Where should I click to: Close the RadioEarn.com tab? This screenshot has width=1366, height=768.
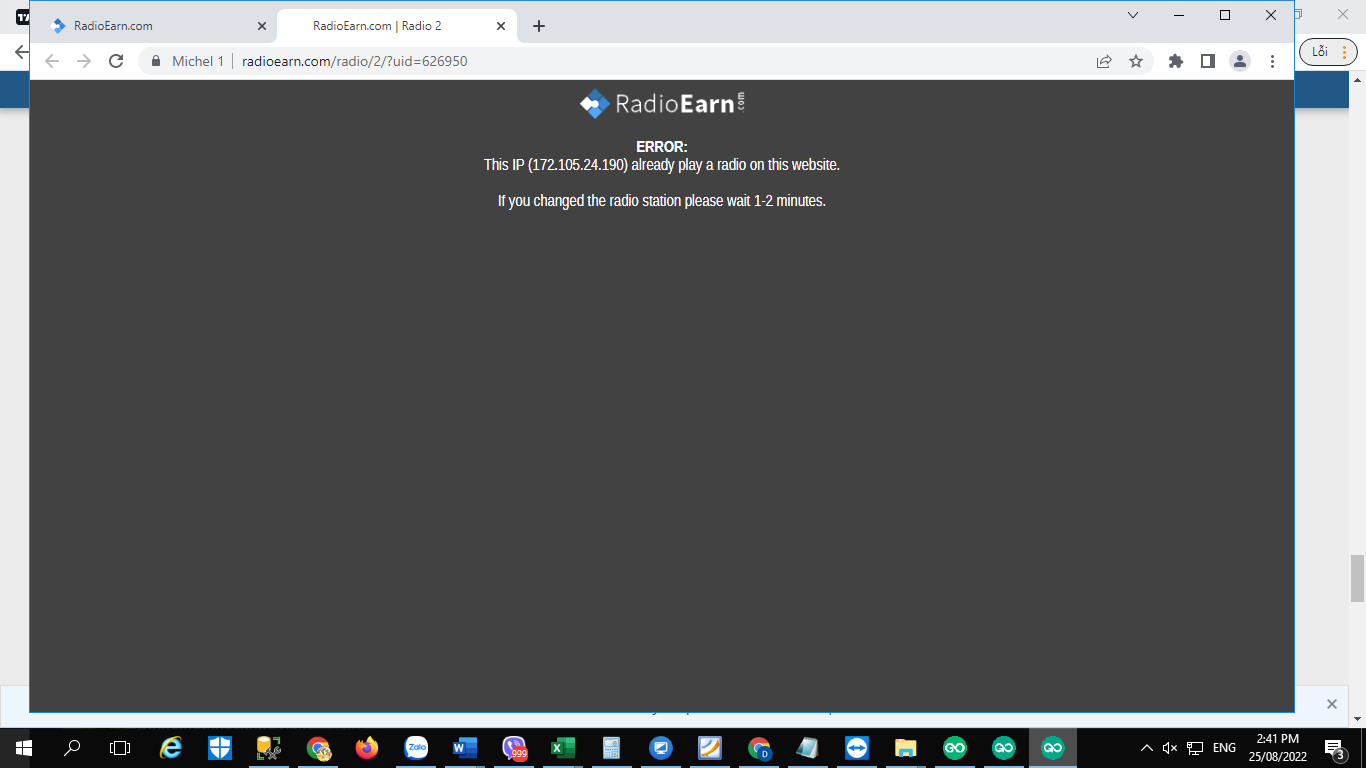point(262,26)
